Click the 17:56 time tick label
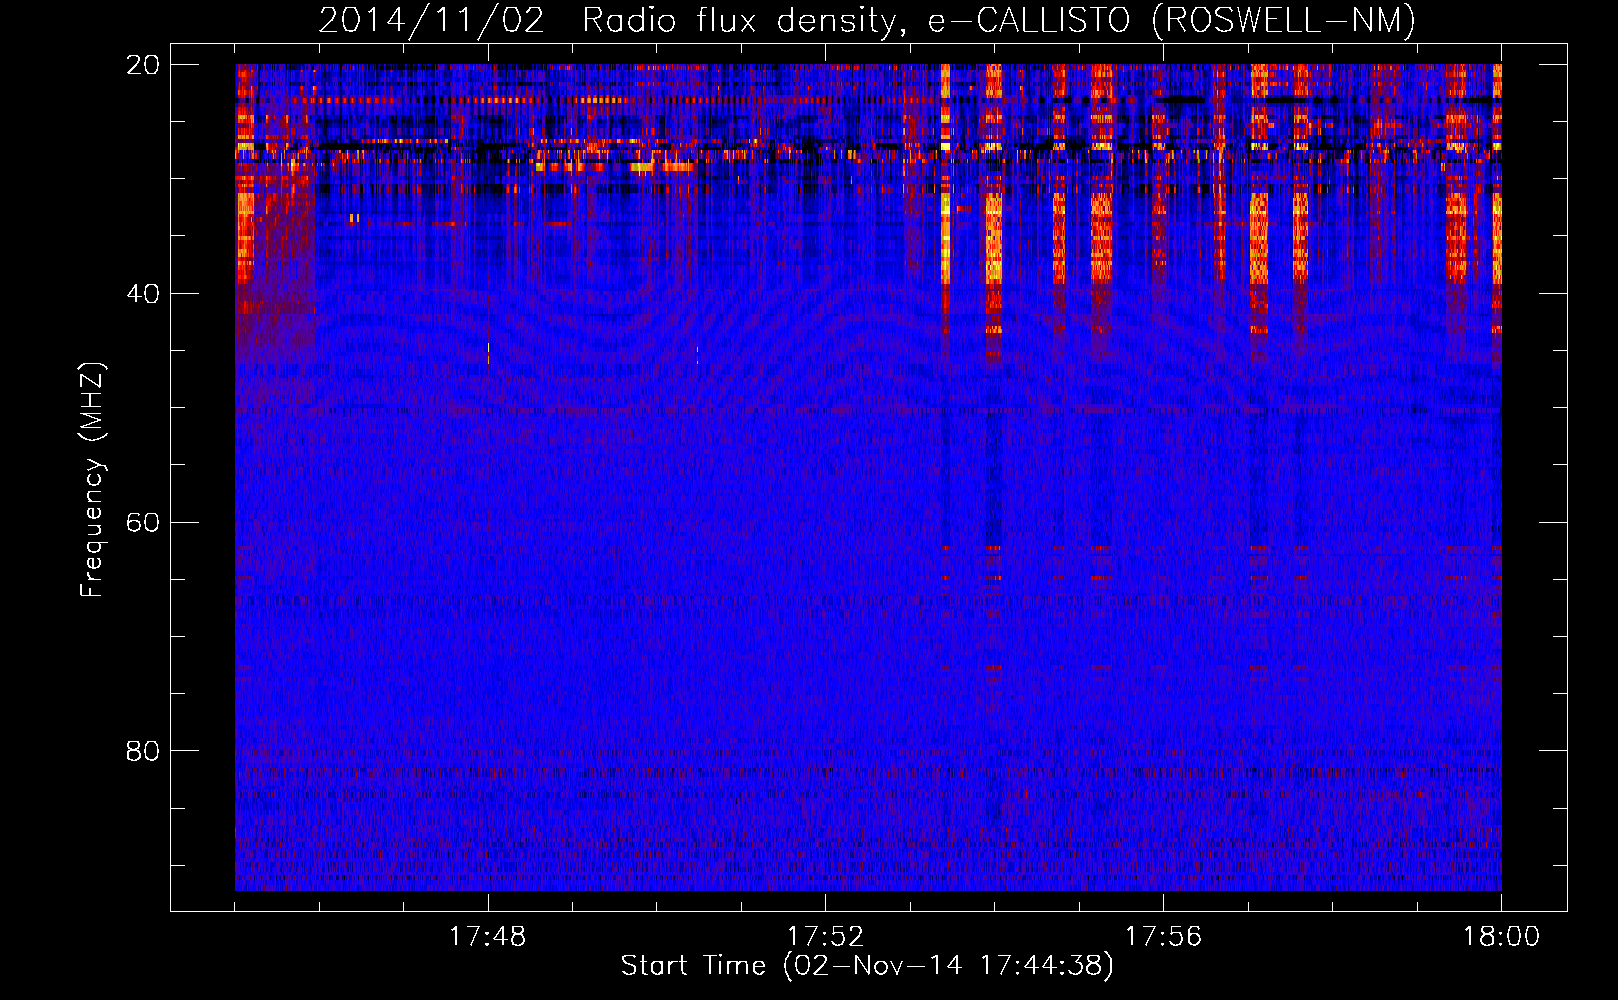The width and height of the screenshot is (1618, 1000). pyautogui.click(x=1163, y=937)
